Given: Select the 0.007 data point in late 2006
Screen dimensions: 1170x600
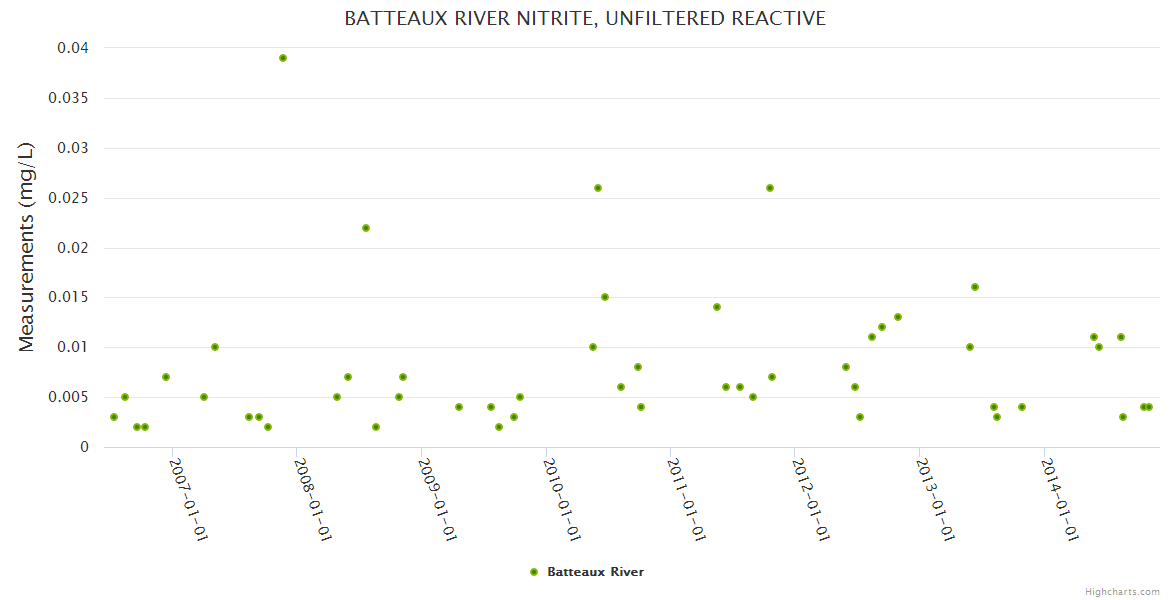Looking at the screenshot, I should click(166, 377).
